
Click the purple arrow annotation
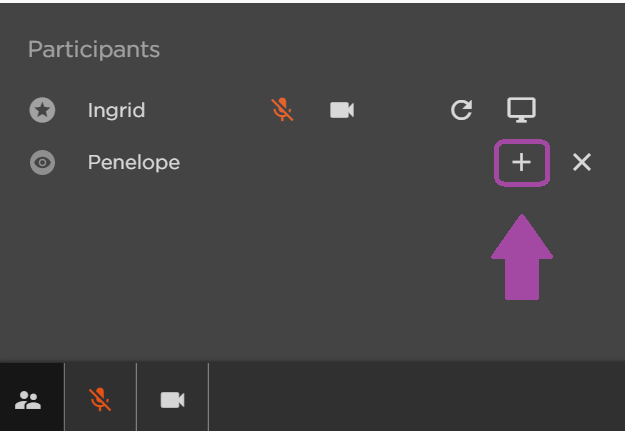click(x=522, y=257)
